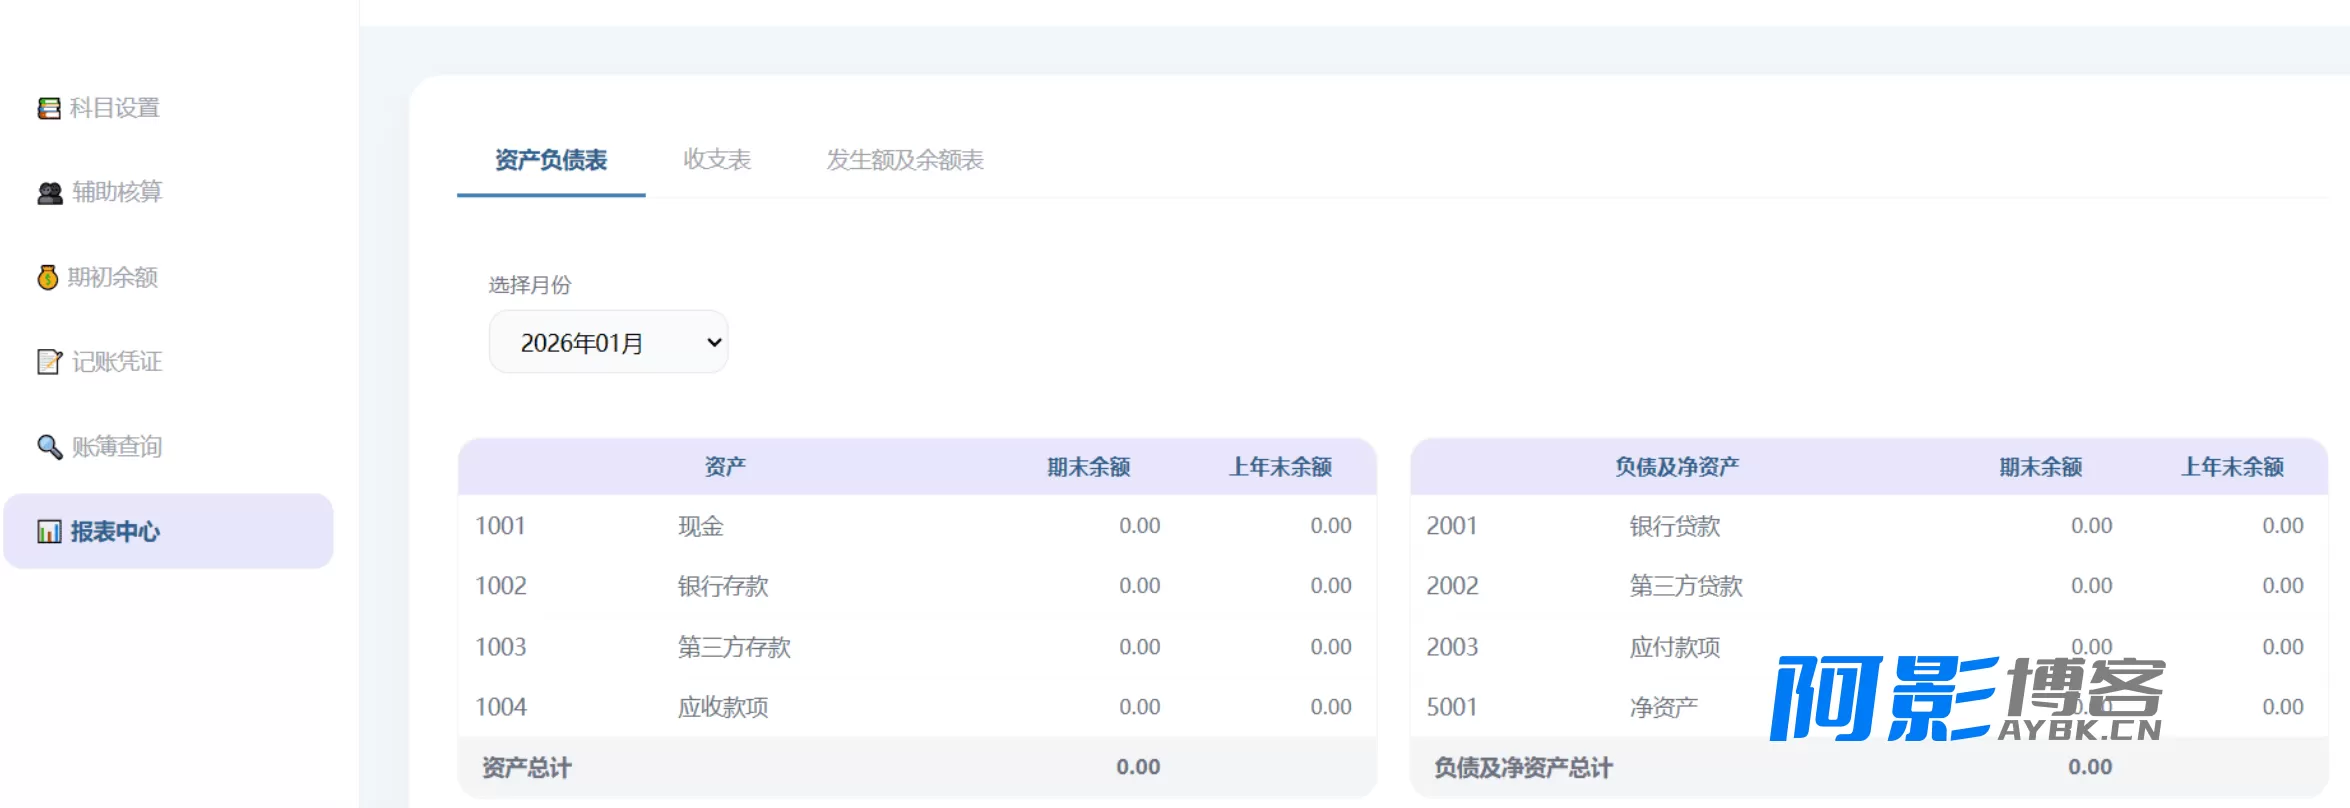Click the 科目设置 books icon
The height and width of the screenshot is (808, 2350).
point(49,108)
